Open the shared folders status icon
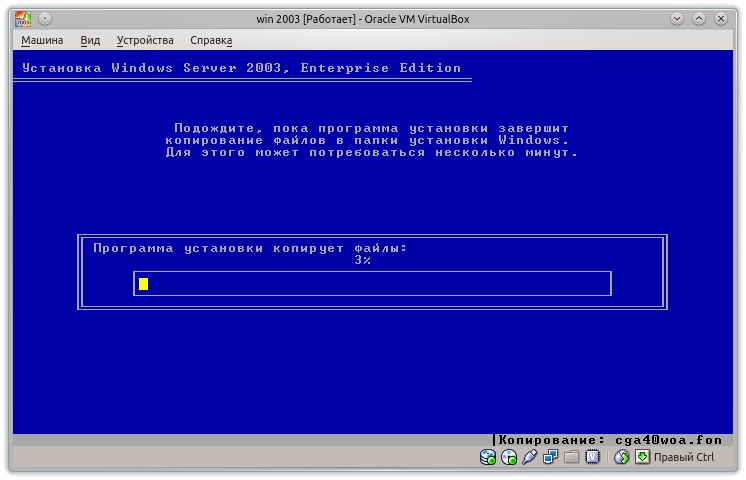 point(571,457)
